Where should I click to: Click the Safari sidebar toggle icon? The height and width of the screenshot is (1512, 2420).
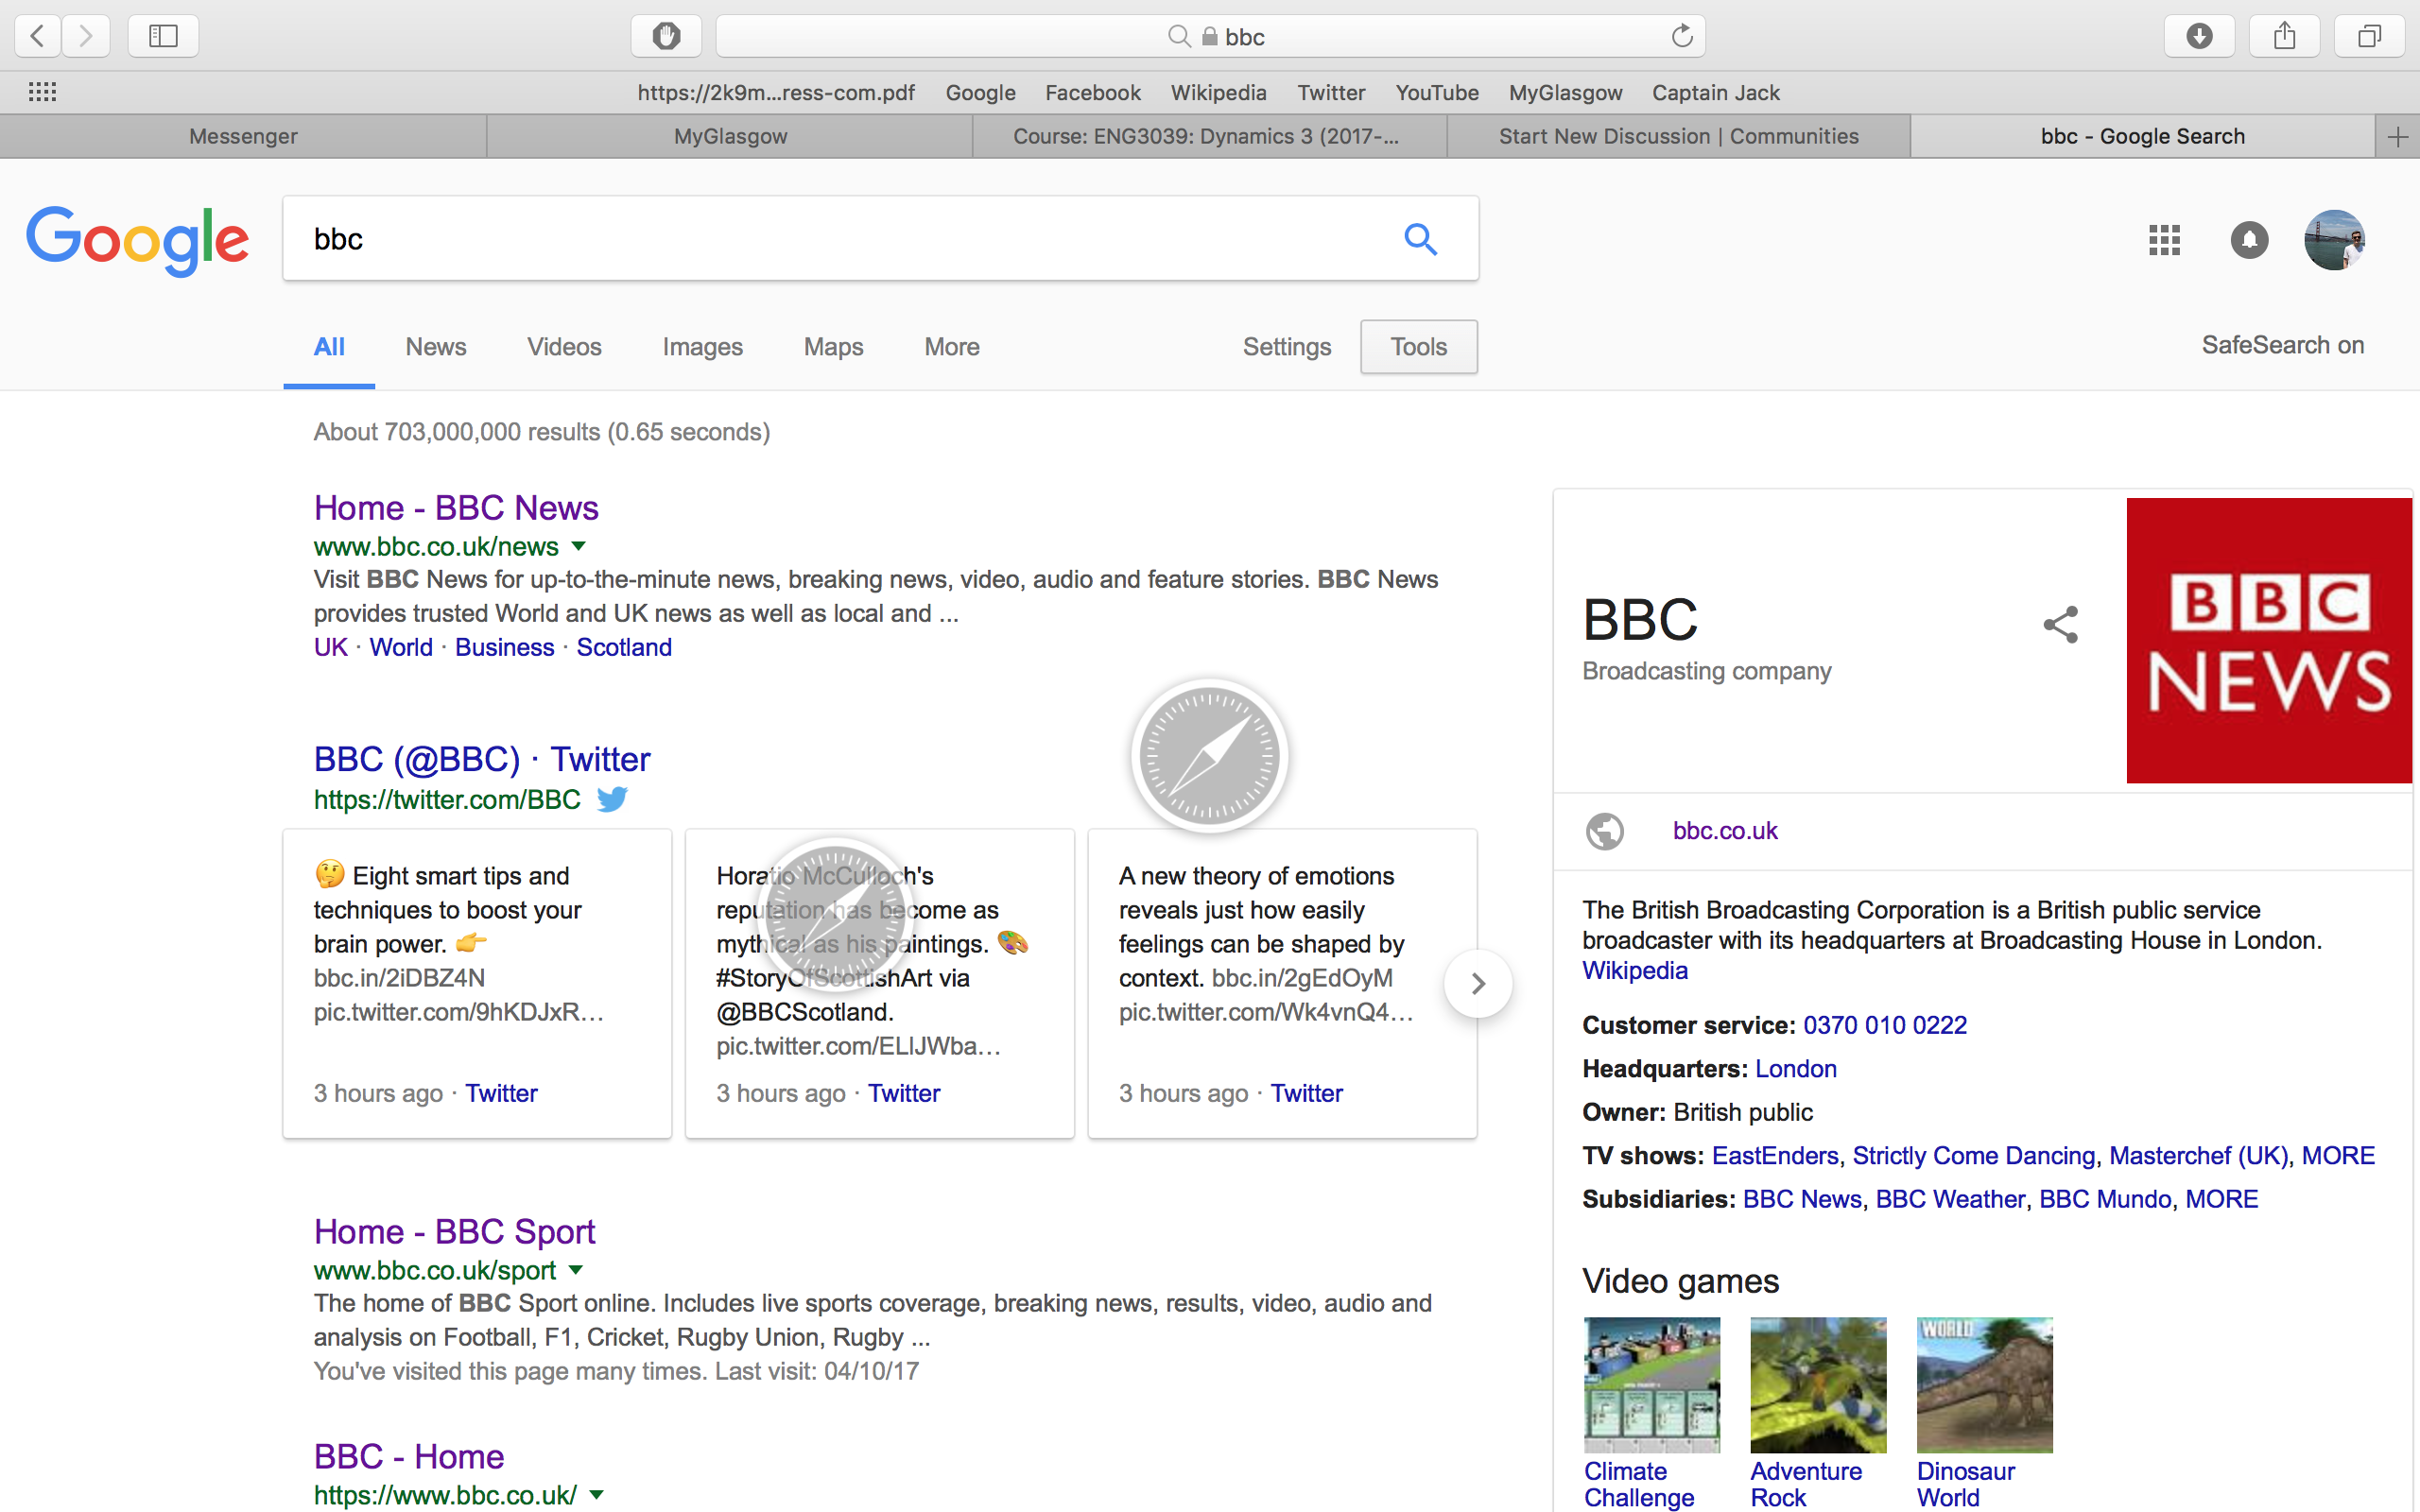pyautogui.click(x=163, y=37)
